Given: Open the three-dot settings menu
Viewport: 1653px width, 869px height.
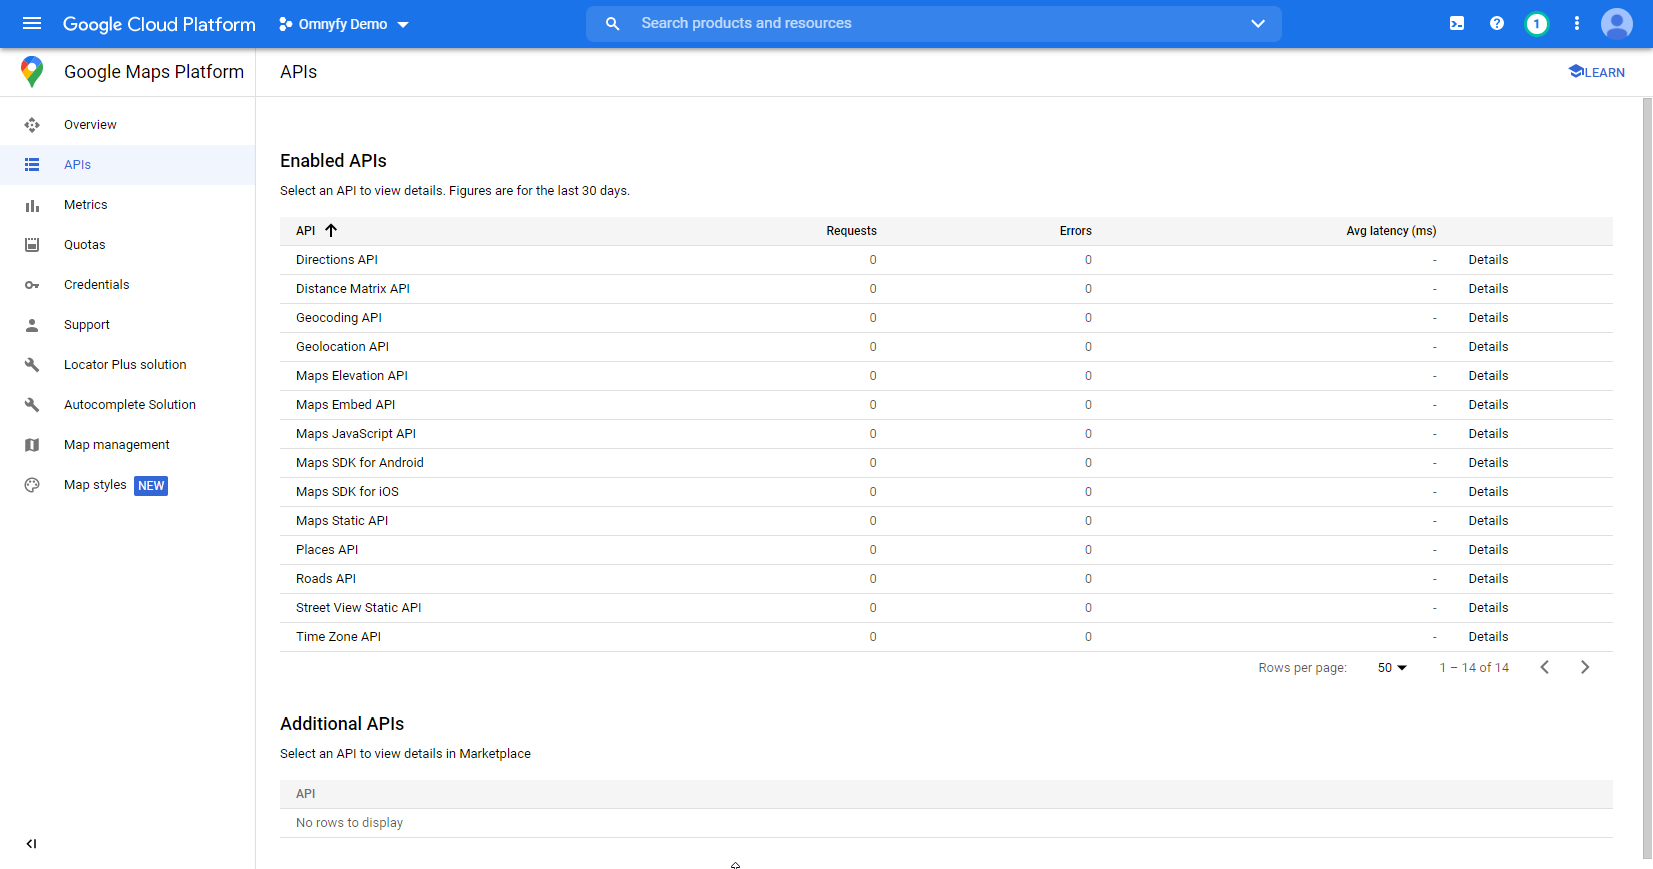Looking at the screenshot, I should (1577, 23).
